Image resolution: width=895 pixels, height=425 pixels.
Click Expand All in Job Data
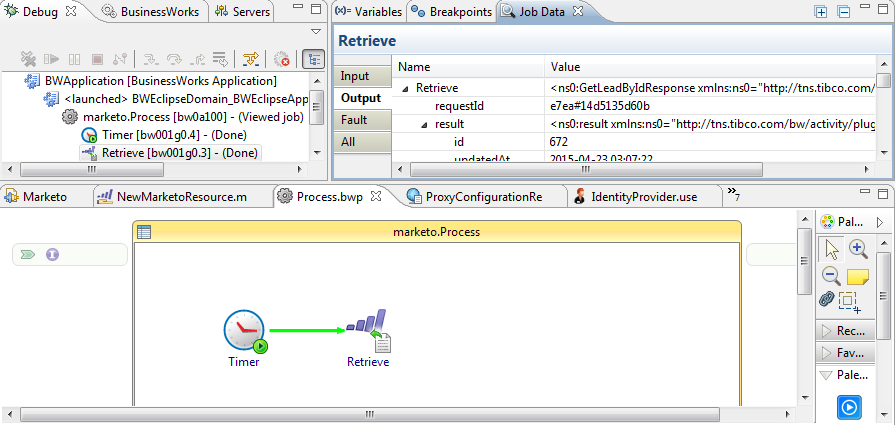pos(821,11)
